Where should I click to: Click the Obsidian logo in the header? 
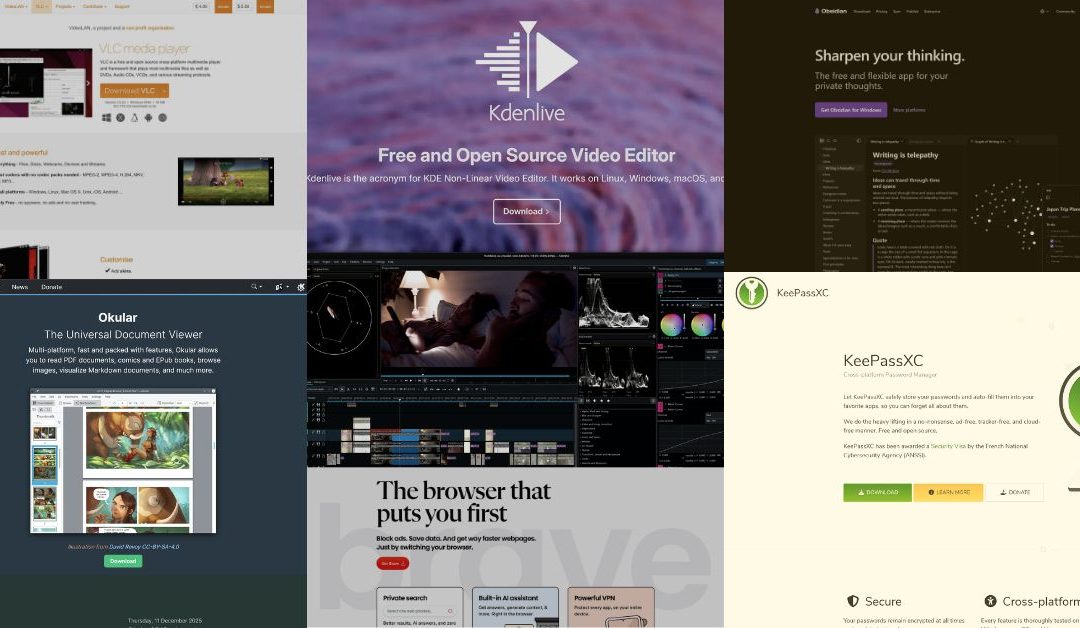tap(831, 11)
